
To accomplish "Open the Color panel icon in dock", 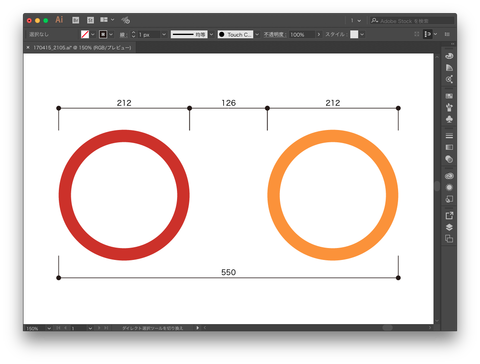I will click(449, 56).
